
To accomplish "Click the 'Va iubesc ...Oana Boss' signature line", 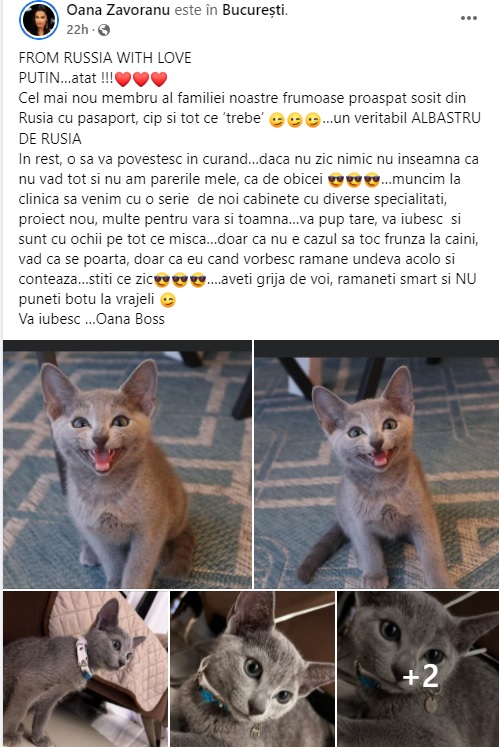I will pyautogui.click(x=92, y=319).
